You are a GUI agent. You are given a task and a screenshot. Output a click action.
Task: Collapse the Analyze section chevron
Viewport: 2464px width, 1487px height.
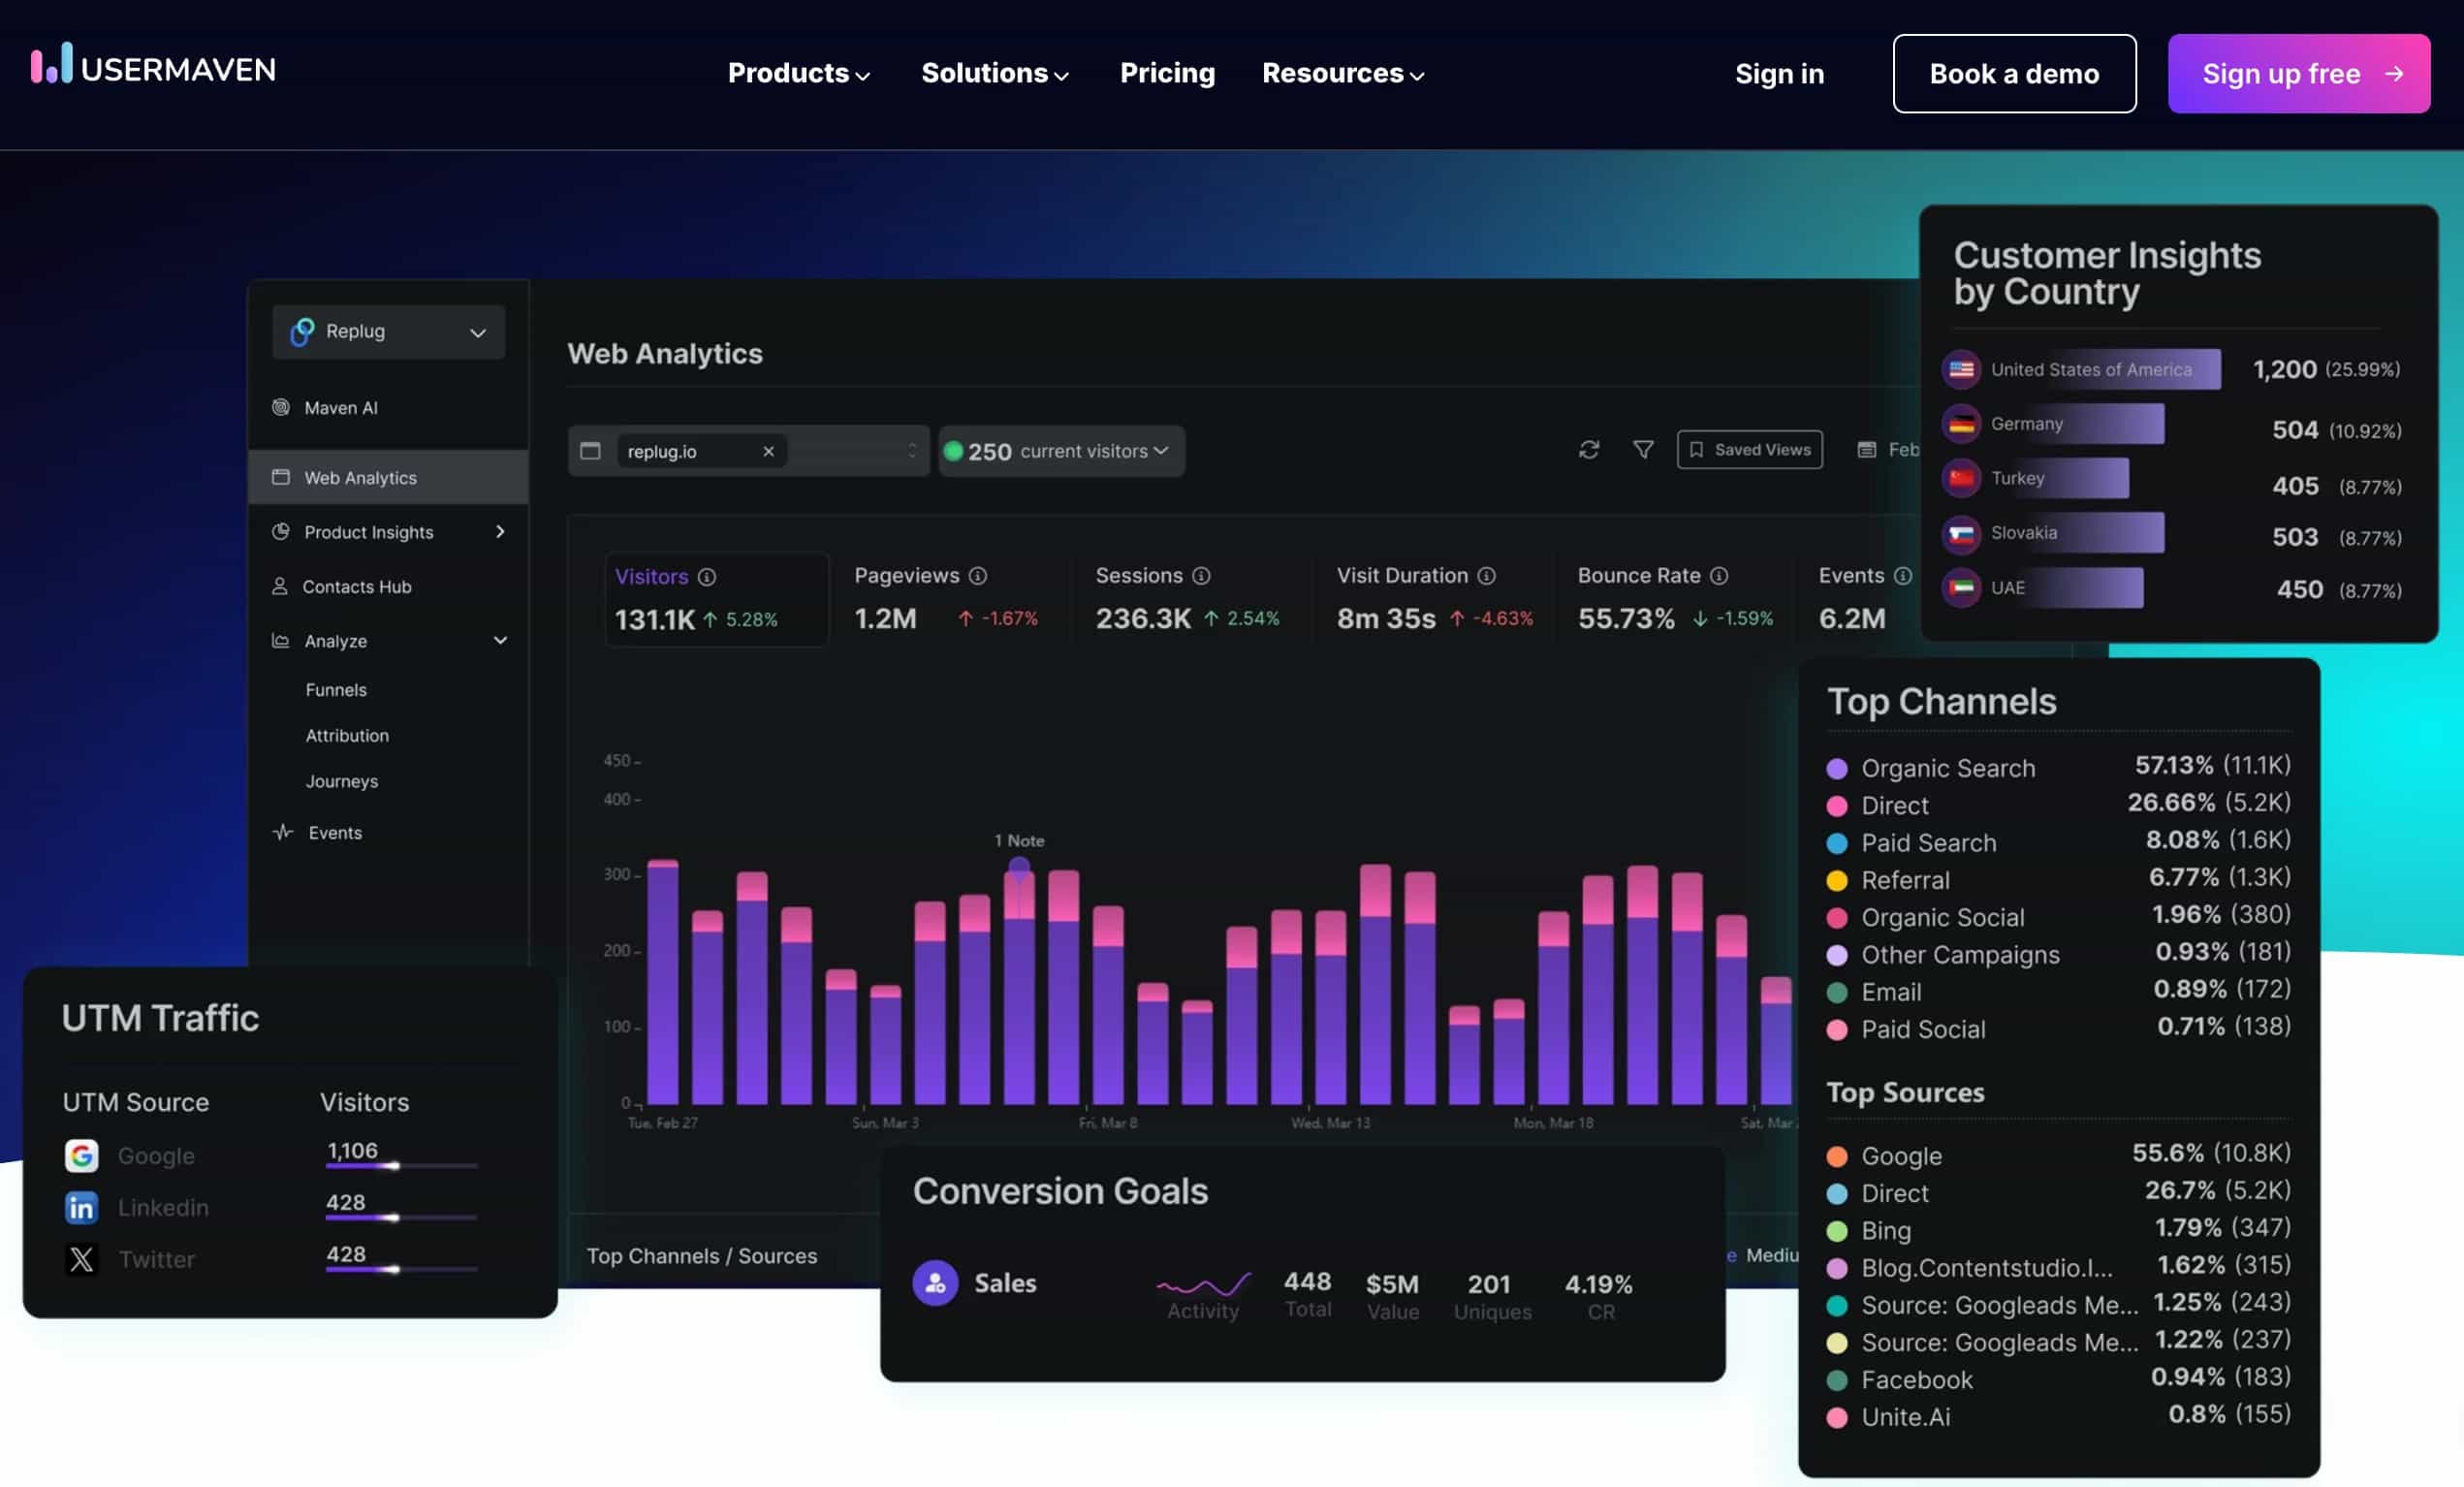(500, 640)
